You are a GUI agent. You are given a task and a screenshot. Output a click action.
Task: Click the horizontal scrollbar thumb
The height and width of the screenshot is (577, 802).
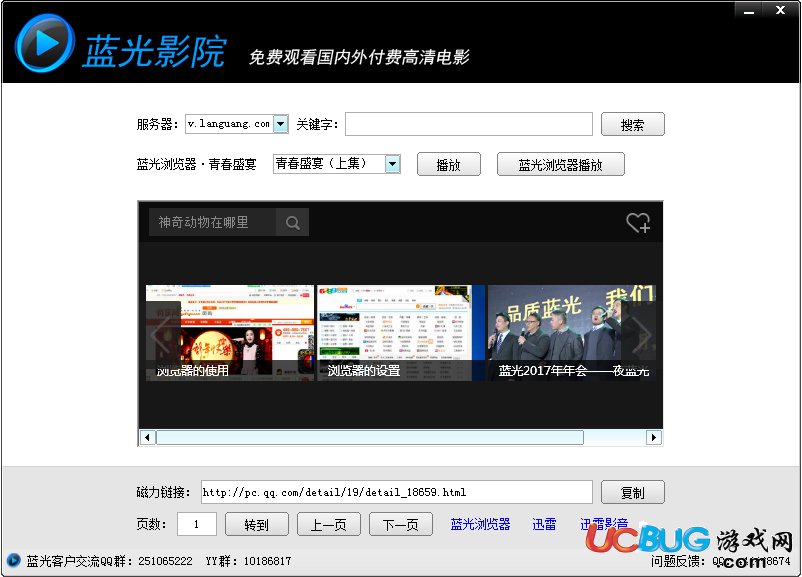[x=370, y=437]
